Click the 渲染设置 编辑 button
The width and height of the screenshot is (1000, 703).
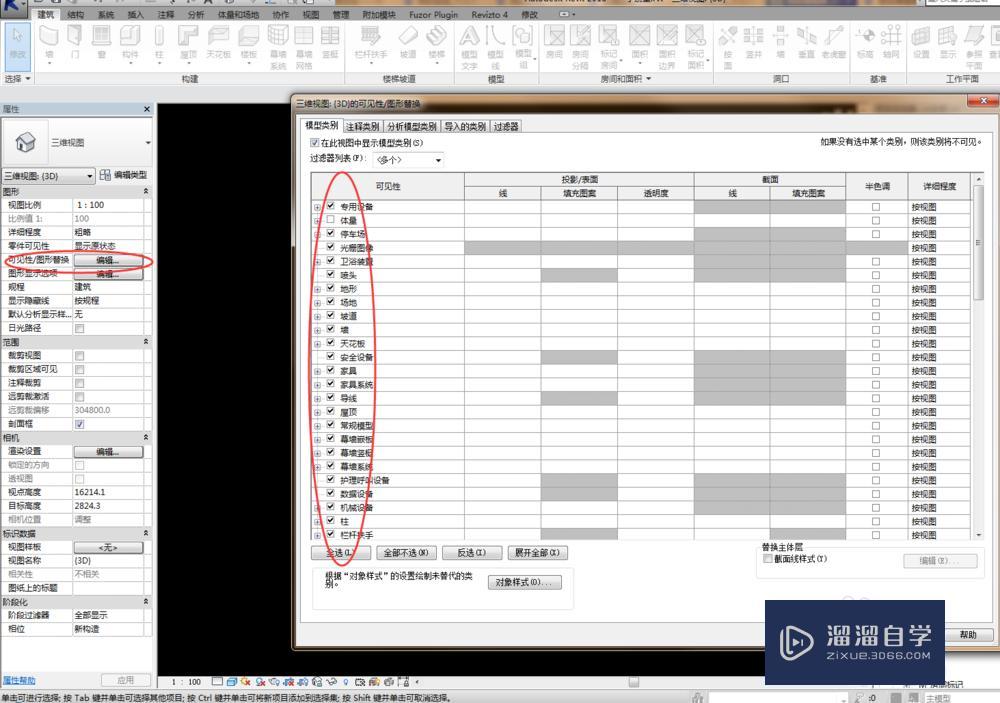point(108,452)
